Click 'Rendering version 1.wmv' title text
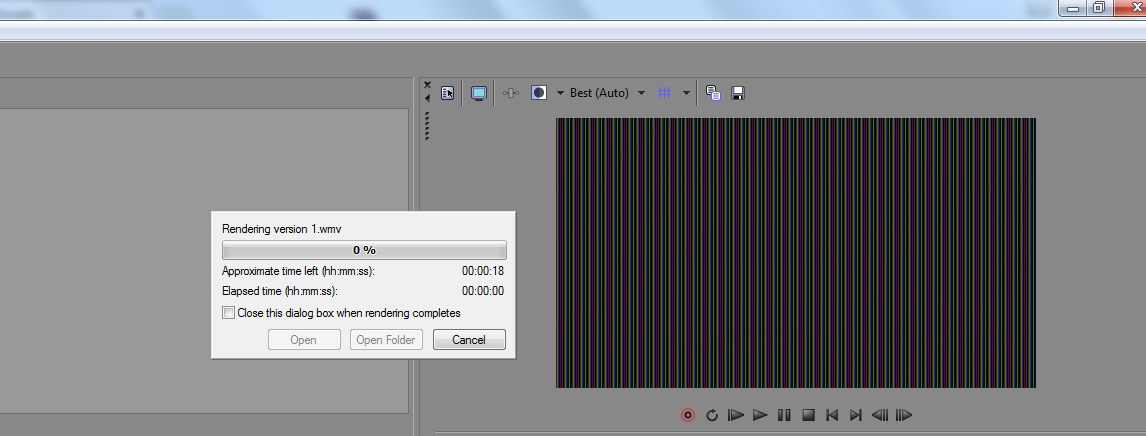 282,229
